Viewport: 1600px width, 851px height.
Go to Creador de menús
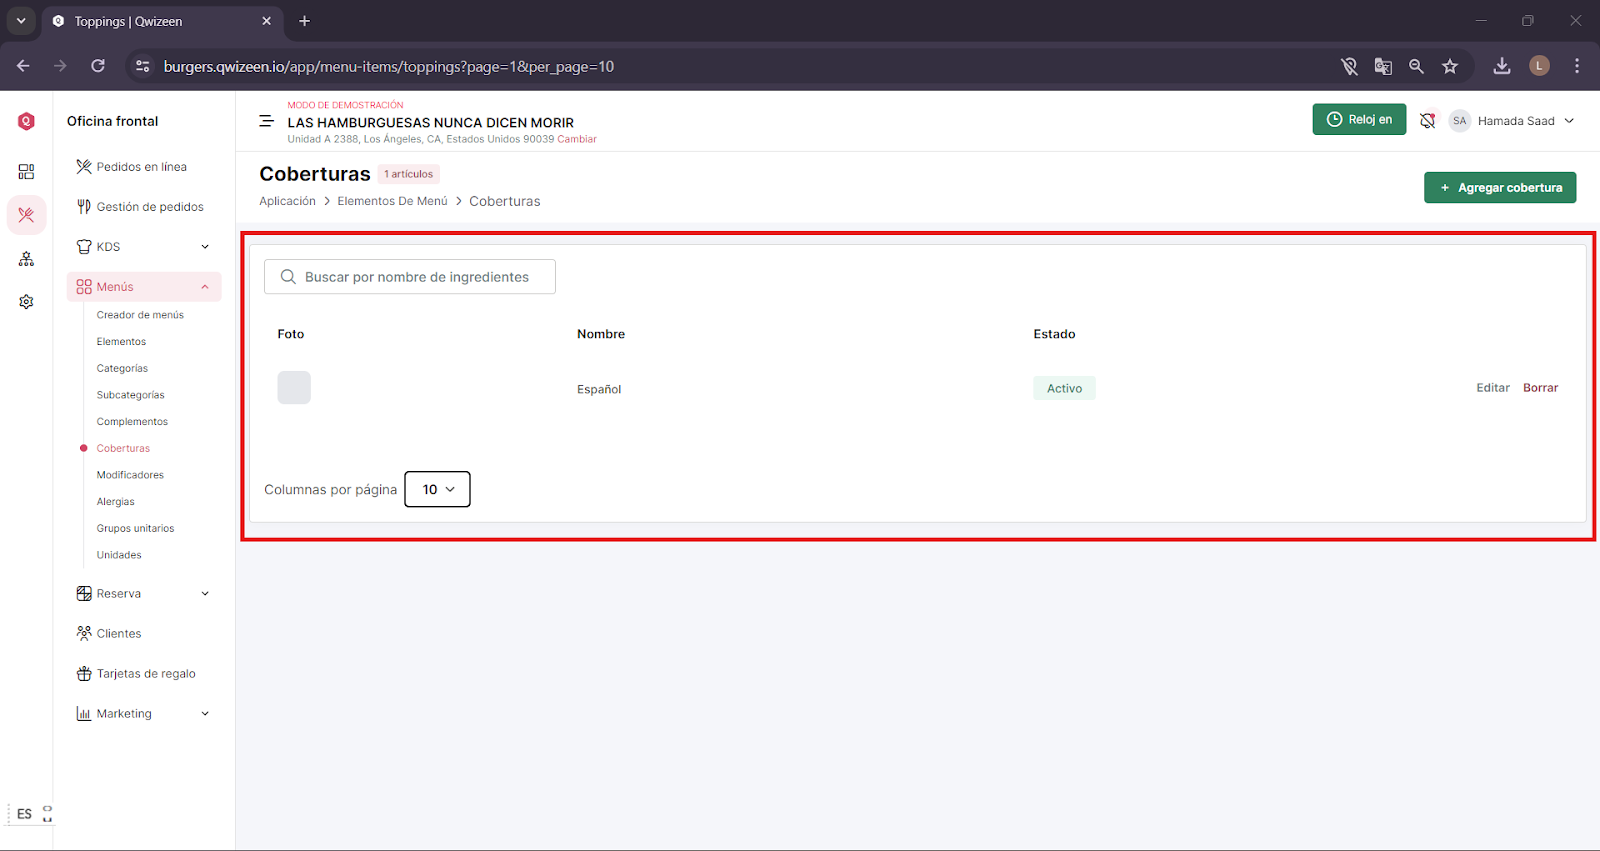(140, 315)
